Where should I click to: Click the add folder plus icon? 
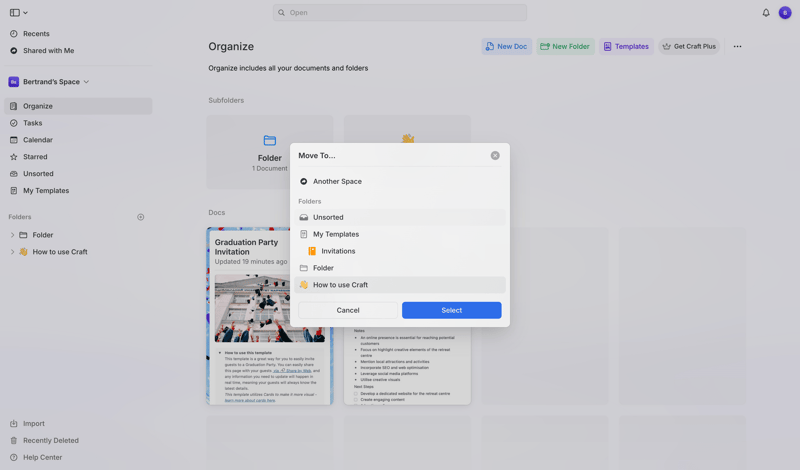click(x=141, y=217)
